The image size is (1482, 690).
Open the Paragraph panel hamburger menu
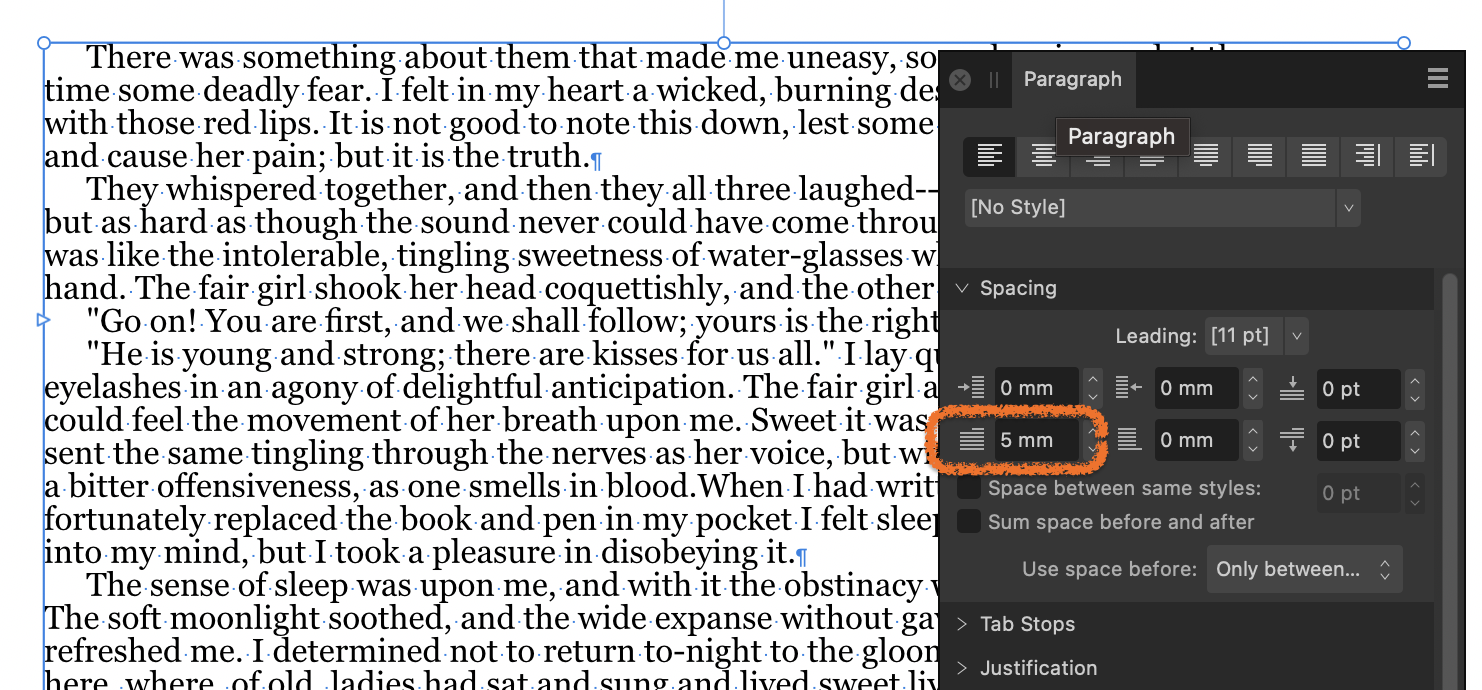click(x=1438, y=79)
